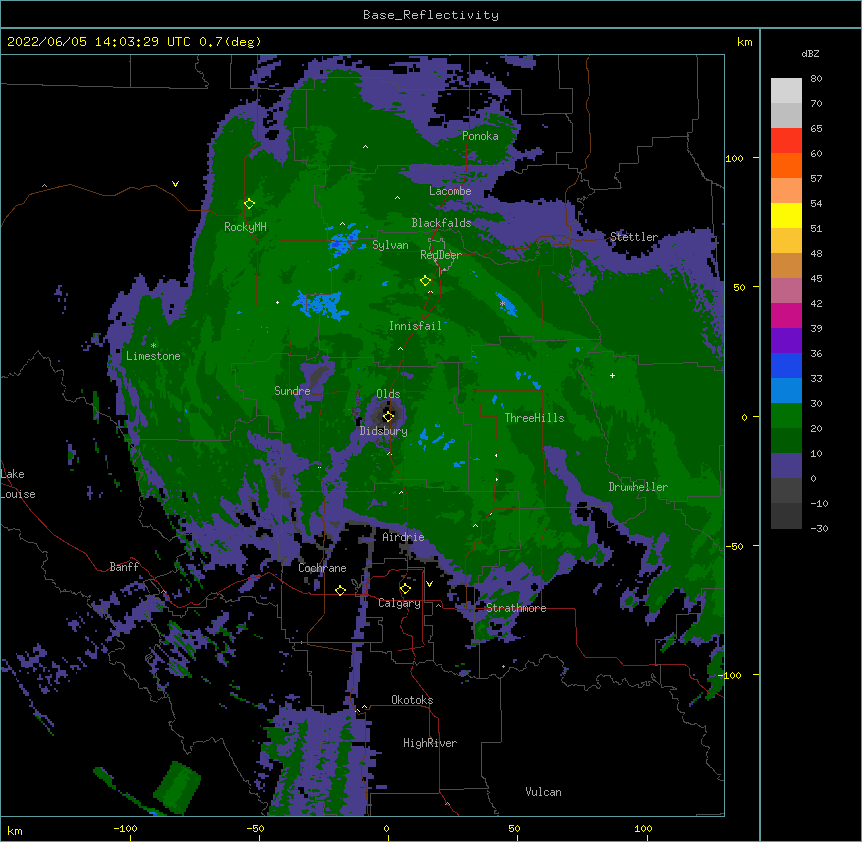Select the bright green 30 dBZ legend swatch
862x842 pixels.
point(786,416)
